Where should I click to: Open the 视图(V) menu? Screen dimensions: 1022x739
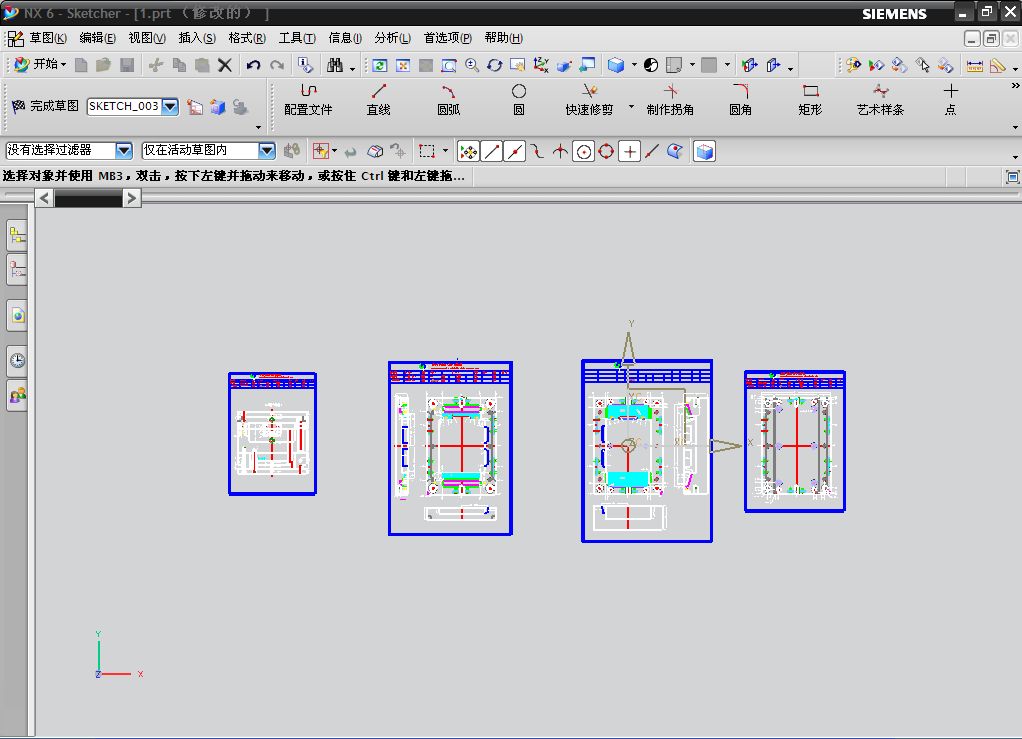click(147, 38)
